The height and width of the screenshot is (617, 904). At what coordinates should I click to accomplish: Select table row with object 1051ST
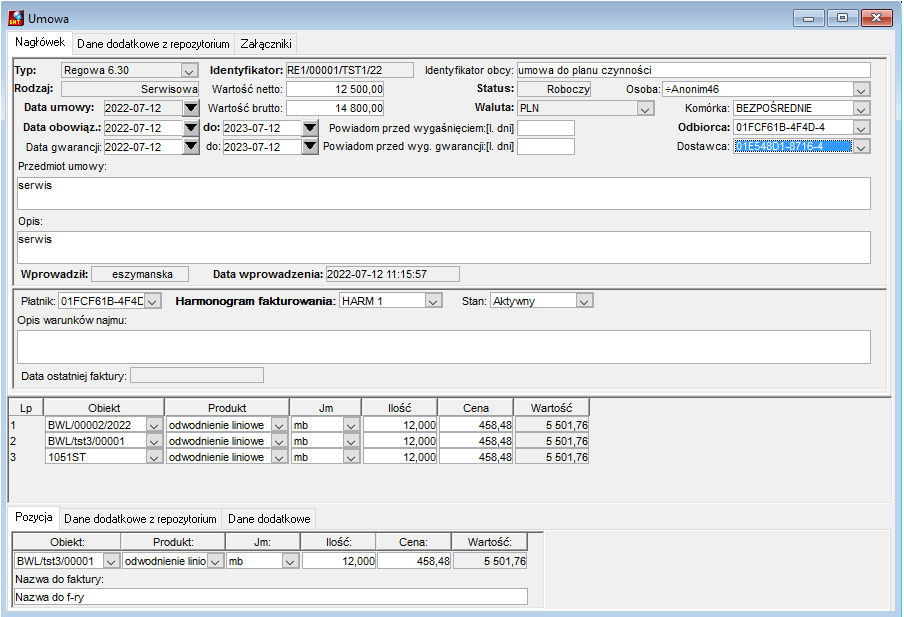pyautogui.click(x=299, y=457)
